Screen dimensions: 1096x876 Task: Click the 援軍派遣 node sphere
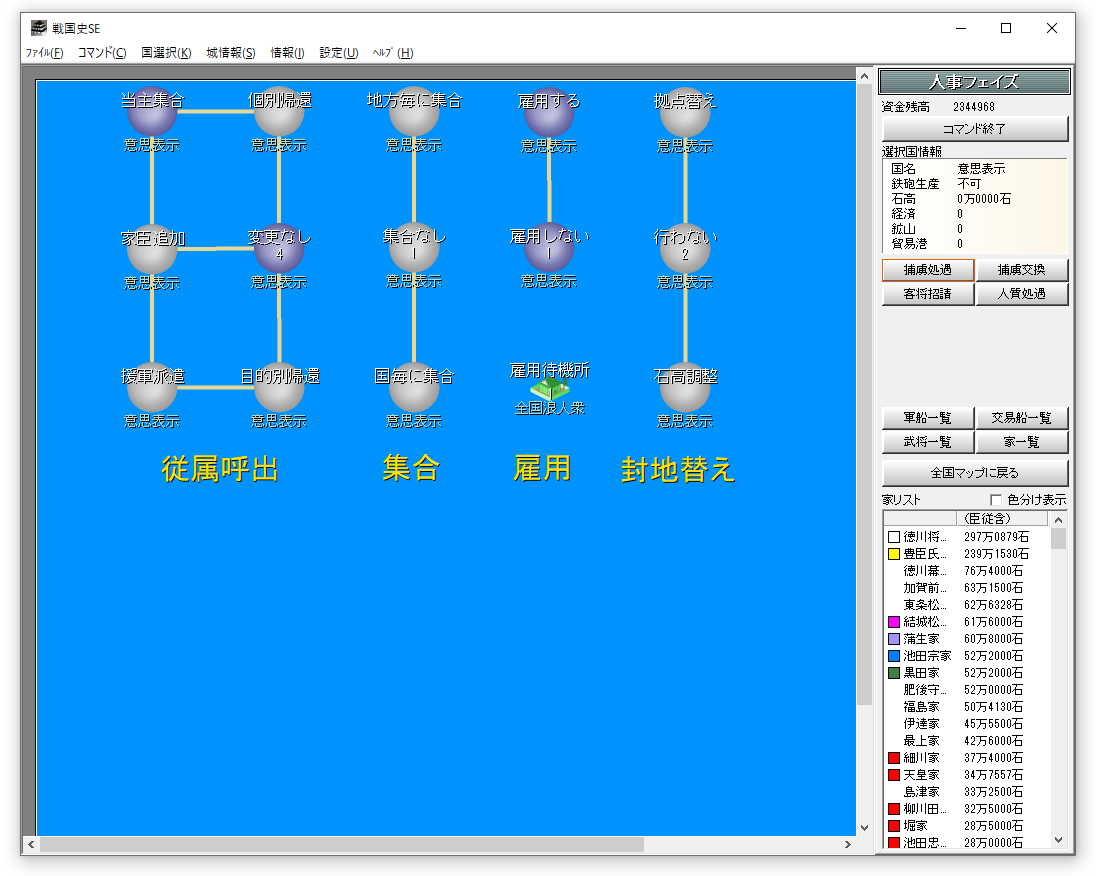click(x=152, y=389)
